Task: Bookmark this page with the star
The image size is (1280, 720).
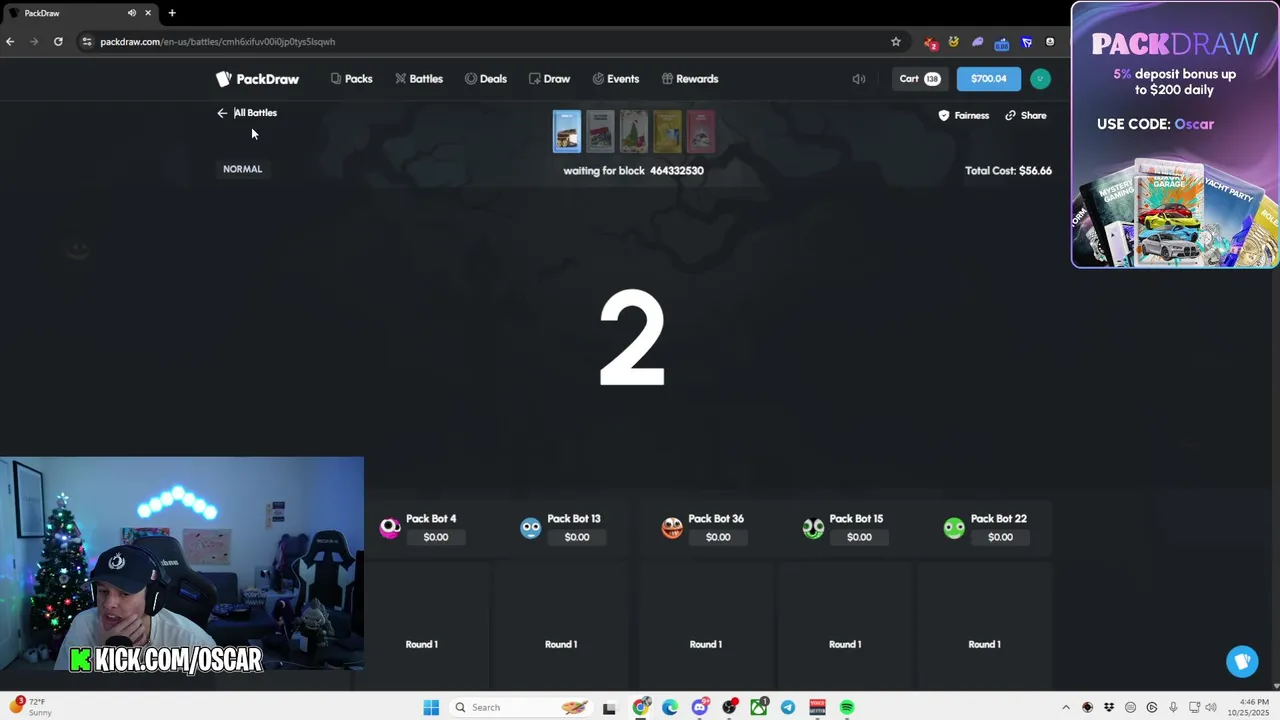Action: (896, 42)
